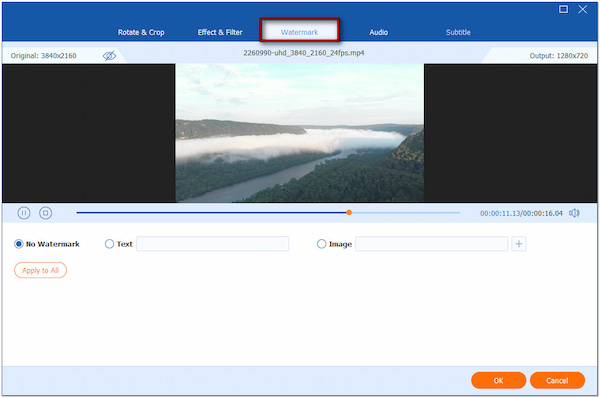Image resolution: width=600 pixels, height=398 pixels.
Task: Open the Subtitle tab
Action: pyautogui.click(x=458, y=32)
